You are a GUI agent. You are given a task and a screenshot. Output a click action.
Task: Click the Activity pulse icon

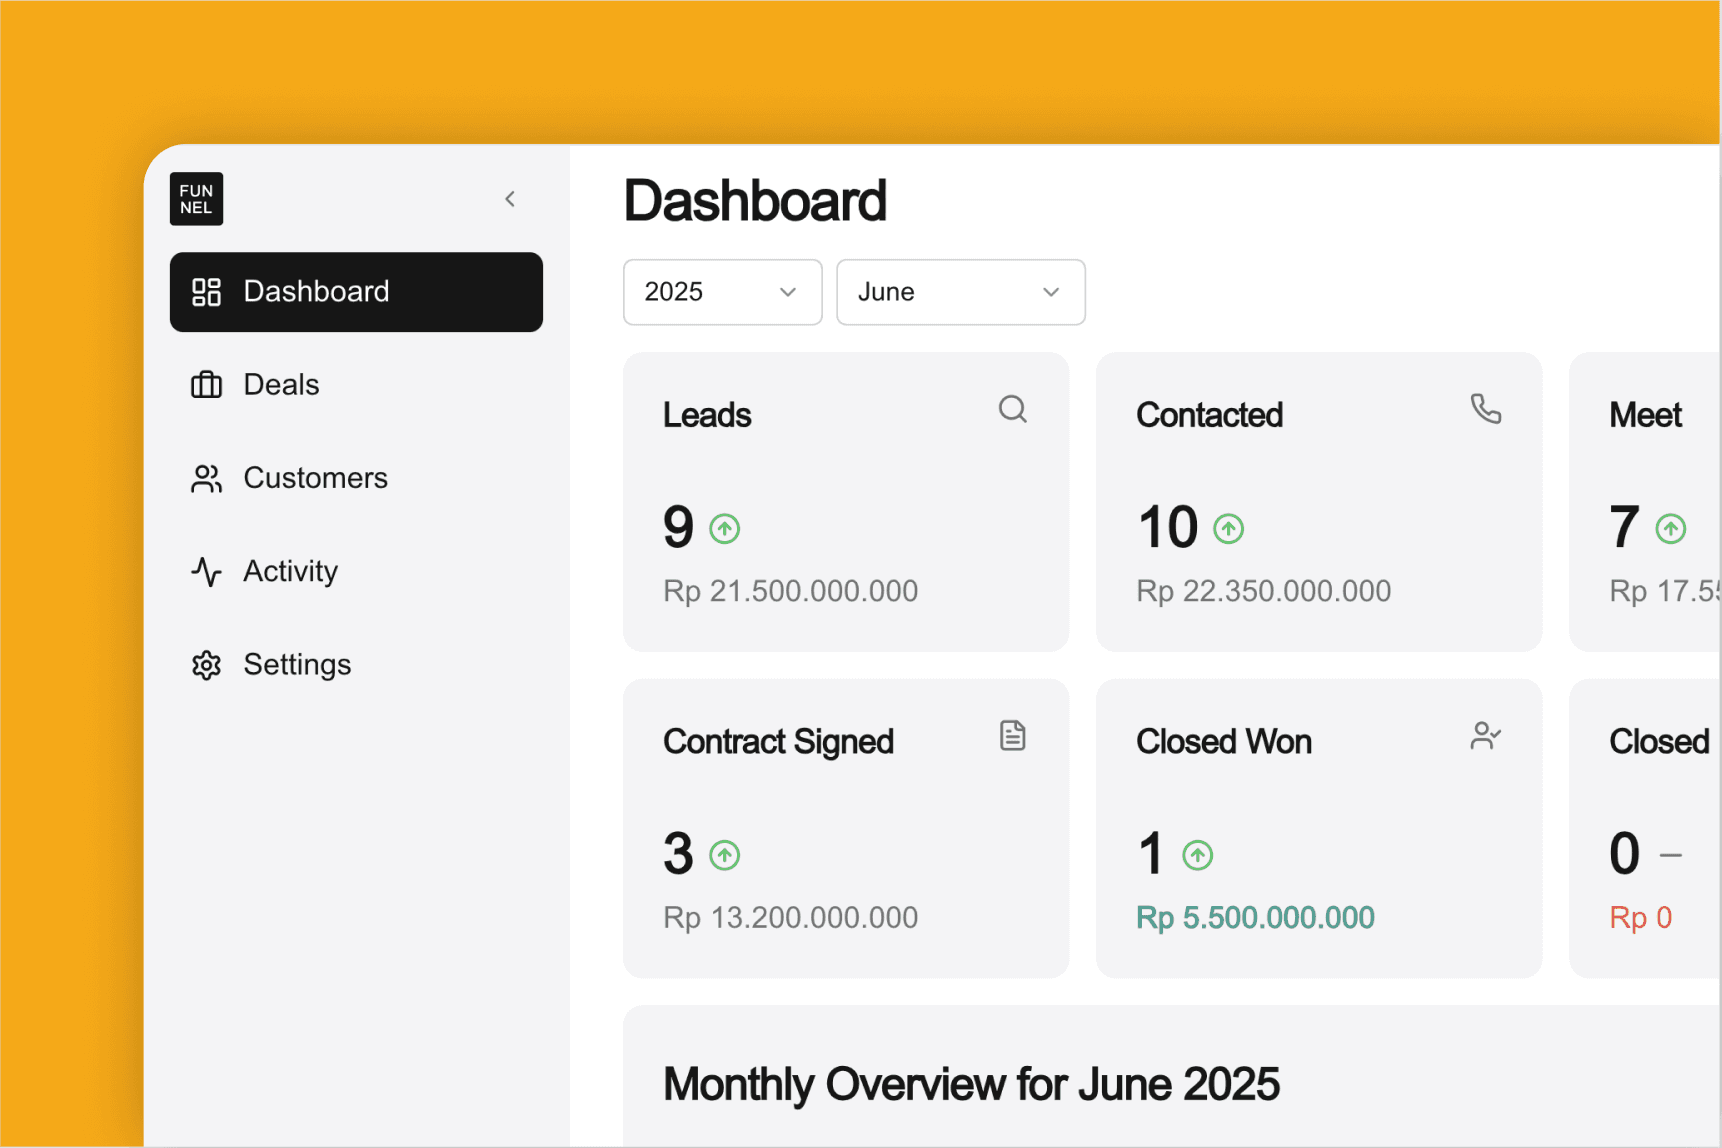pyautogui.click(x=206, y=572)
